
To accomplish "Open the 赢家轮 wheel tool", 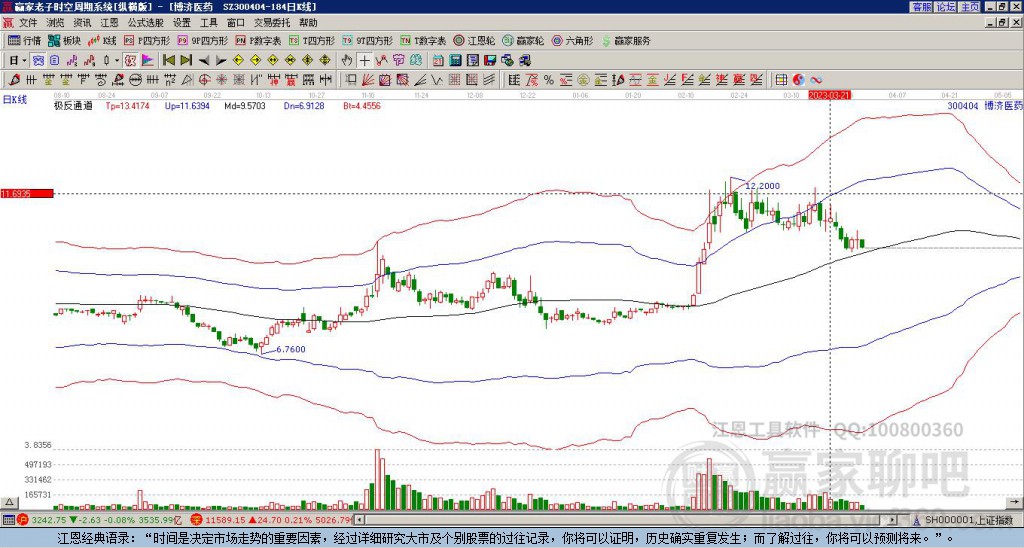I will pyautogui.click(x=523, y=40).
